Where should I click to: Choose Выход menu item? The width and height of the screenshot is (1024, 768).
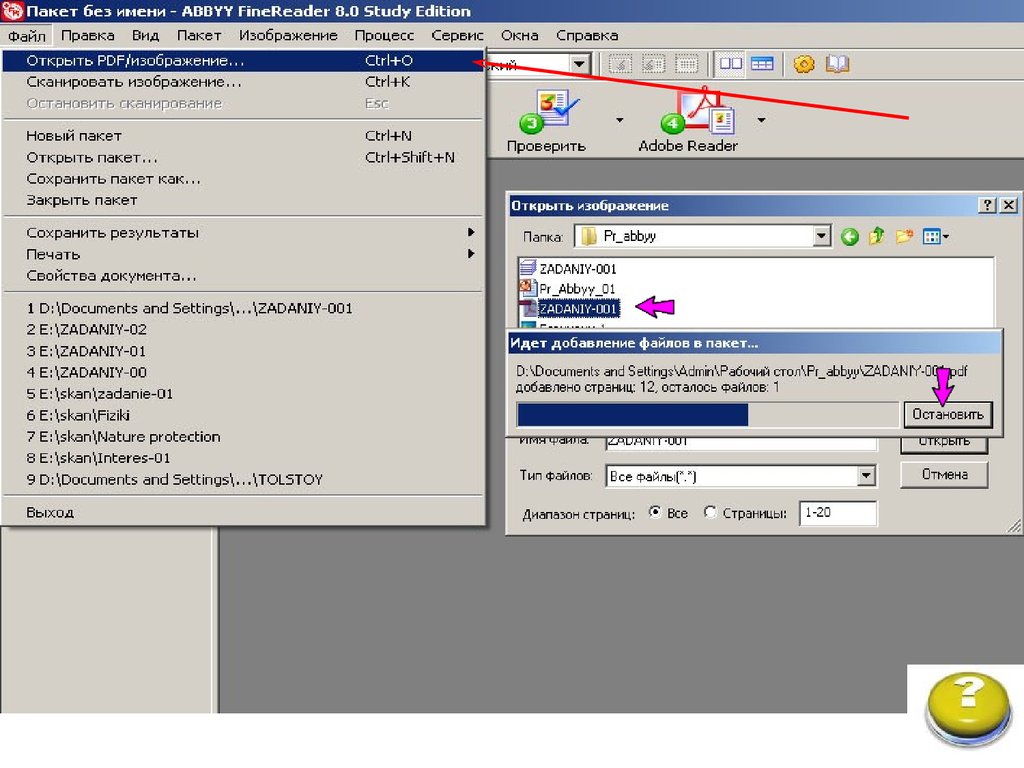click(x=242, y=513)
